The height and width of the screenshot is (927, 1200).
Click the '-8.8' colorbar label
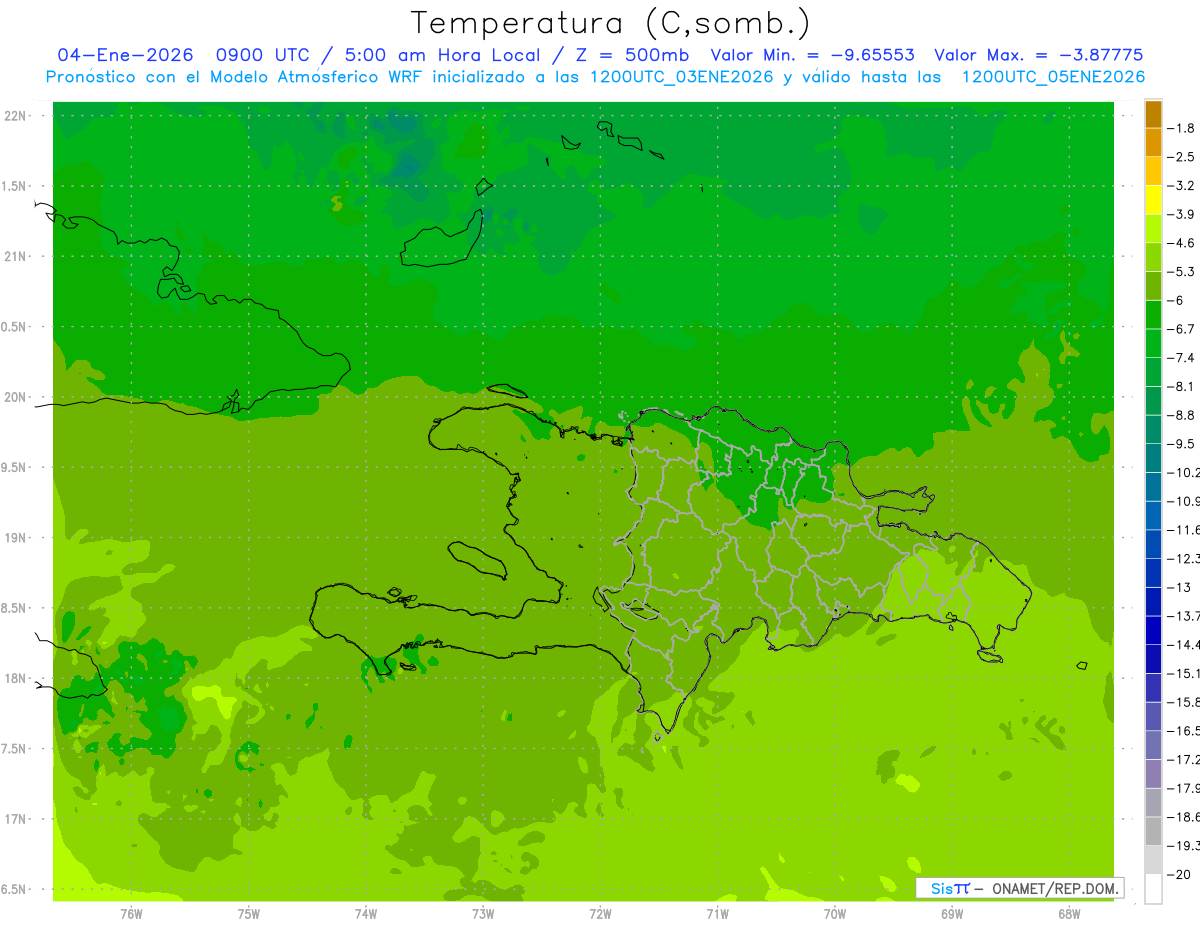[1181, 415]
